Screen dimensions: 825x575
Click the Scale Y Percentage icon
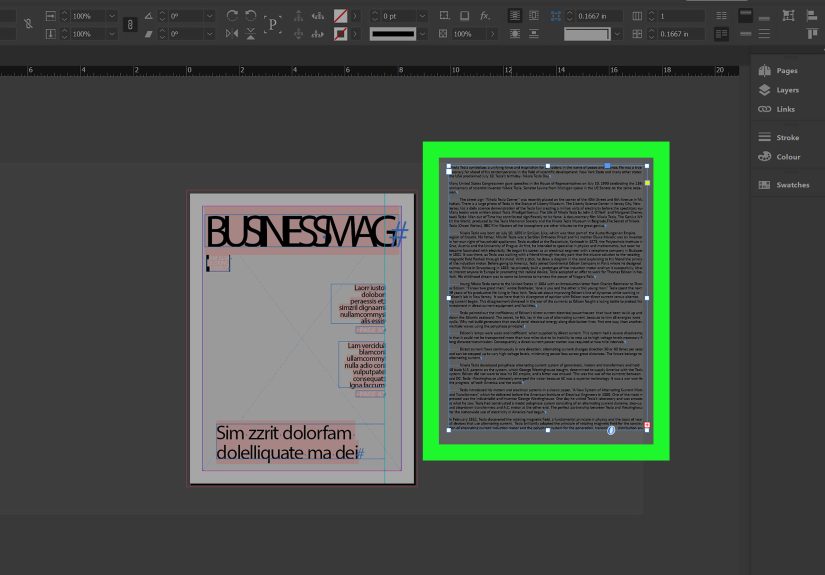click(x=51, y=34)
